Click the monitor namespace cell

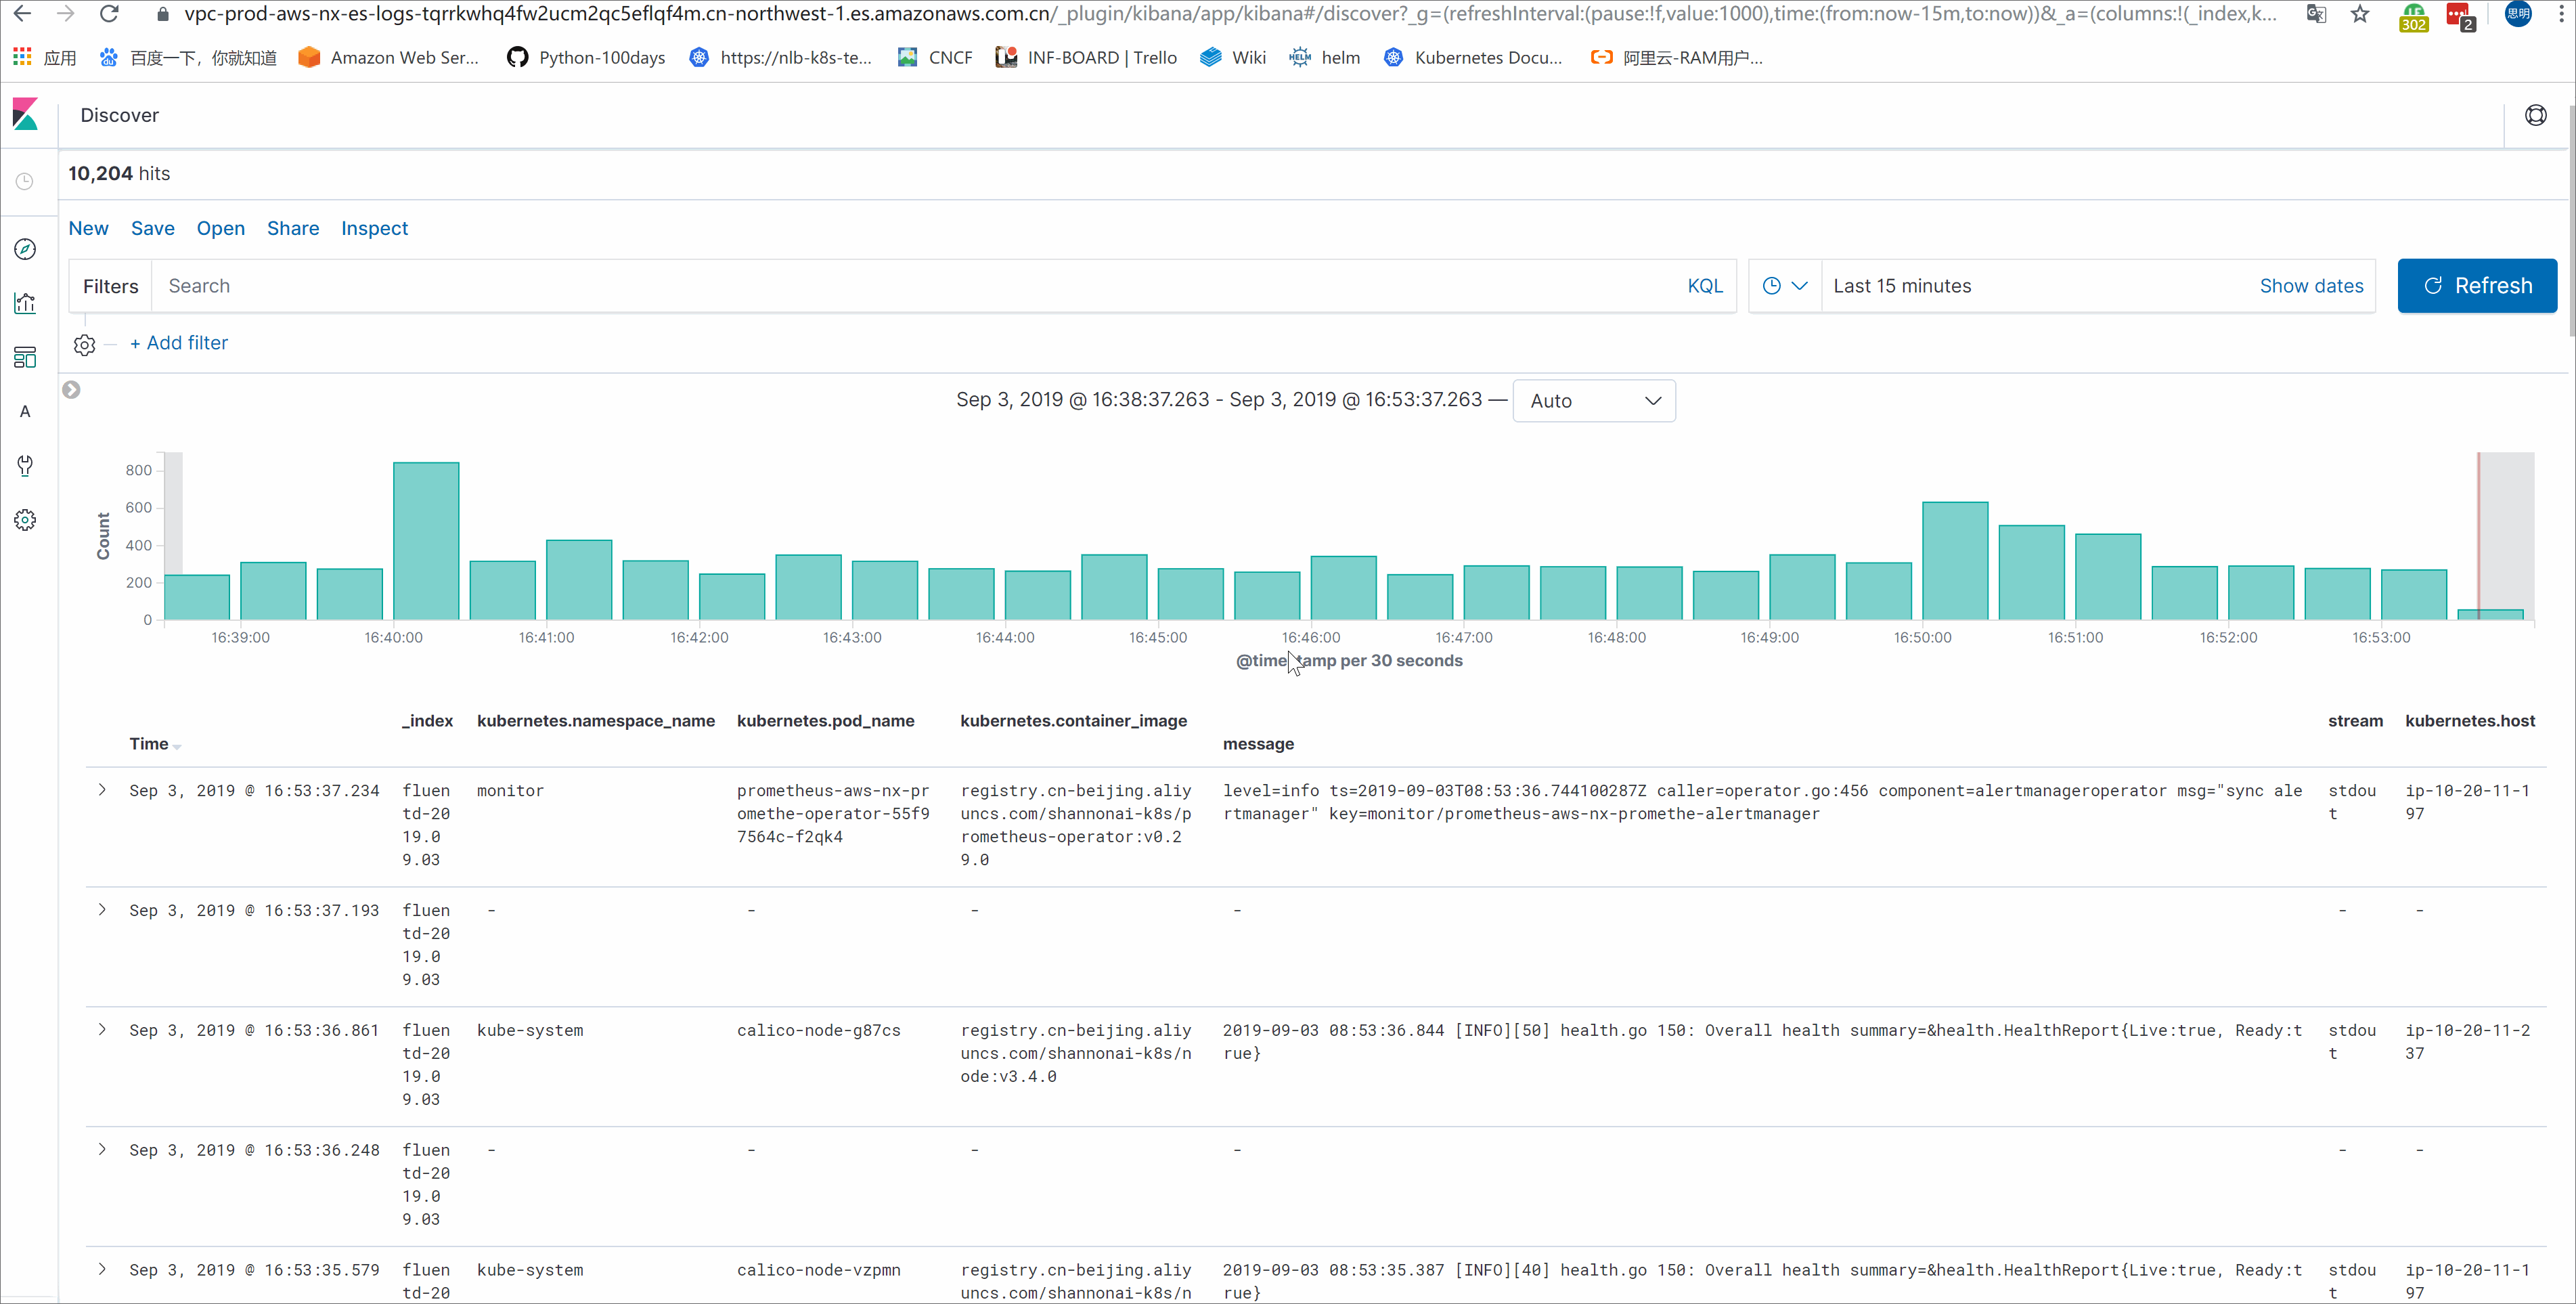pos(510,790)
